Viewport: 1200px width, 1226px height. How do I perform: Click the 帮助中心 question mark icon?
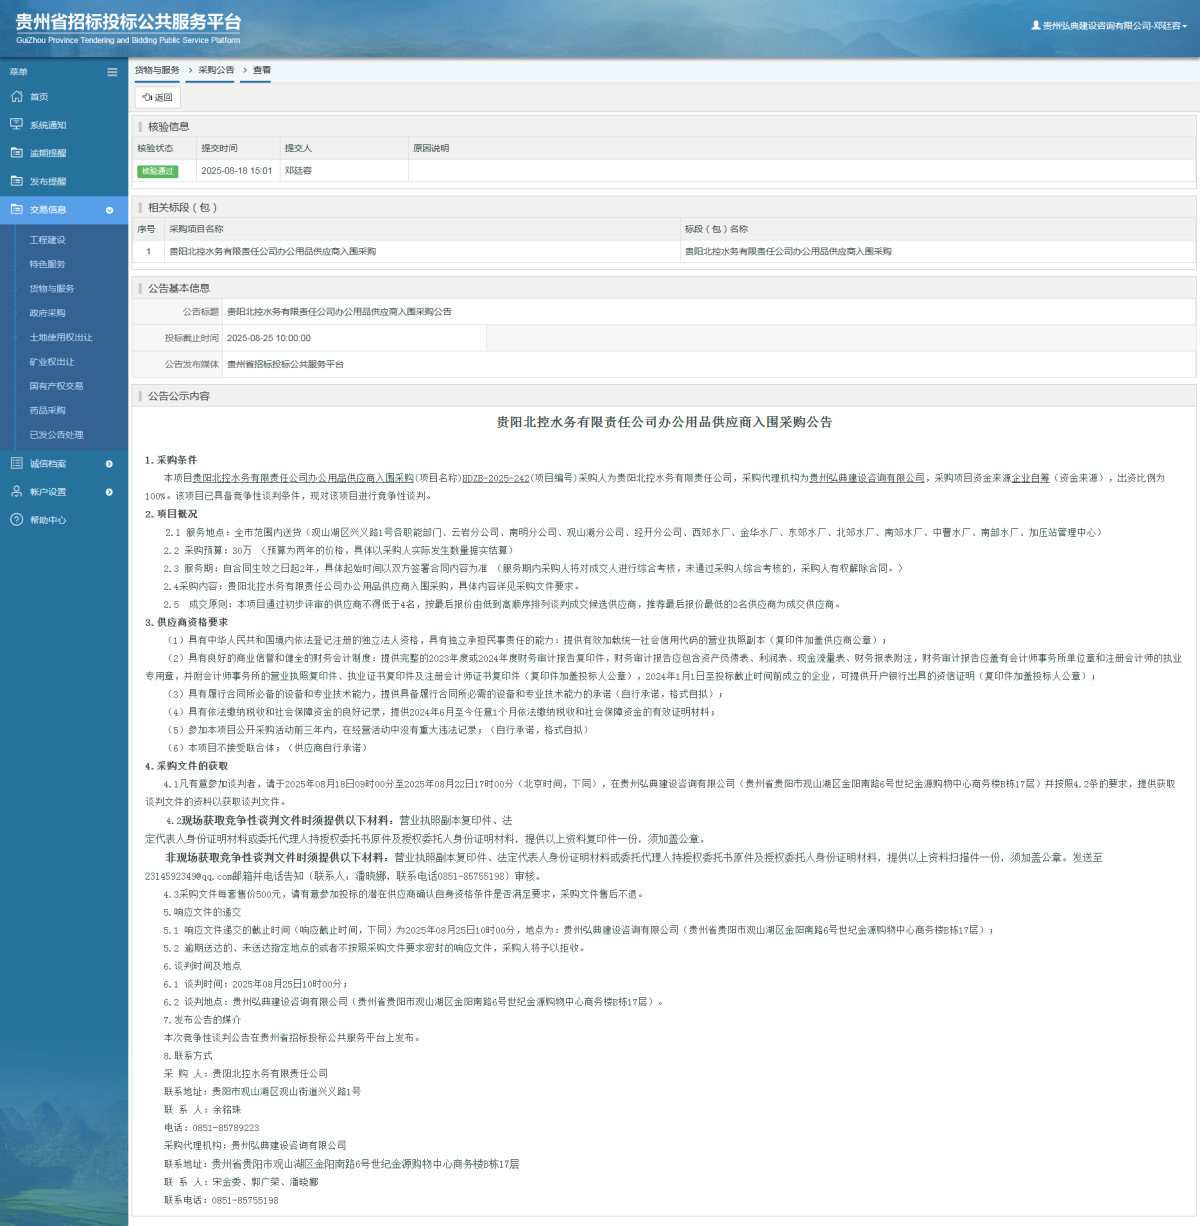[16, 520]
